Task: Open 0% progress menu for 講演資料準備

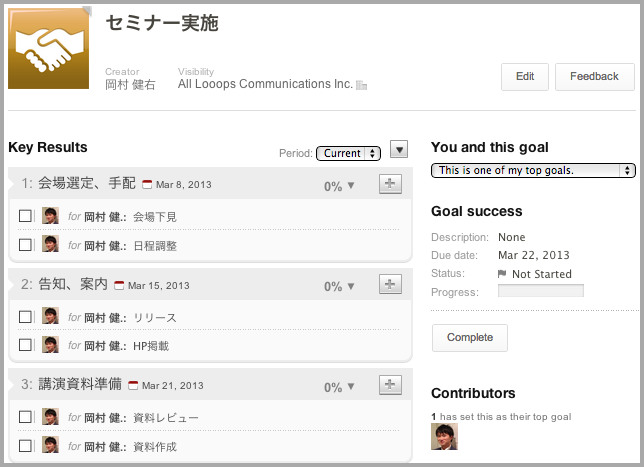Action: click(x=340, y=386)
